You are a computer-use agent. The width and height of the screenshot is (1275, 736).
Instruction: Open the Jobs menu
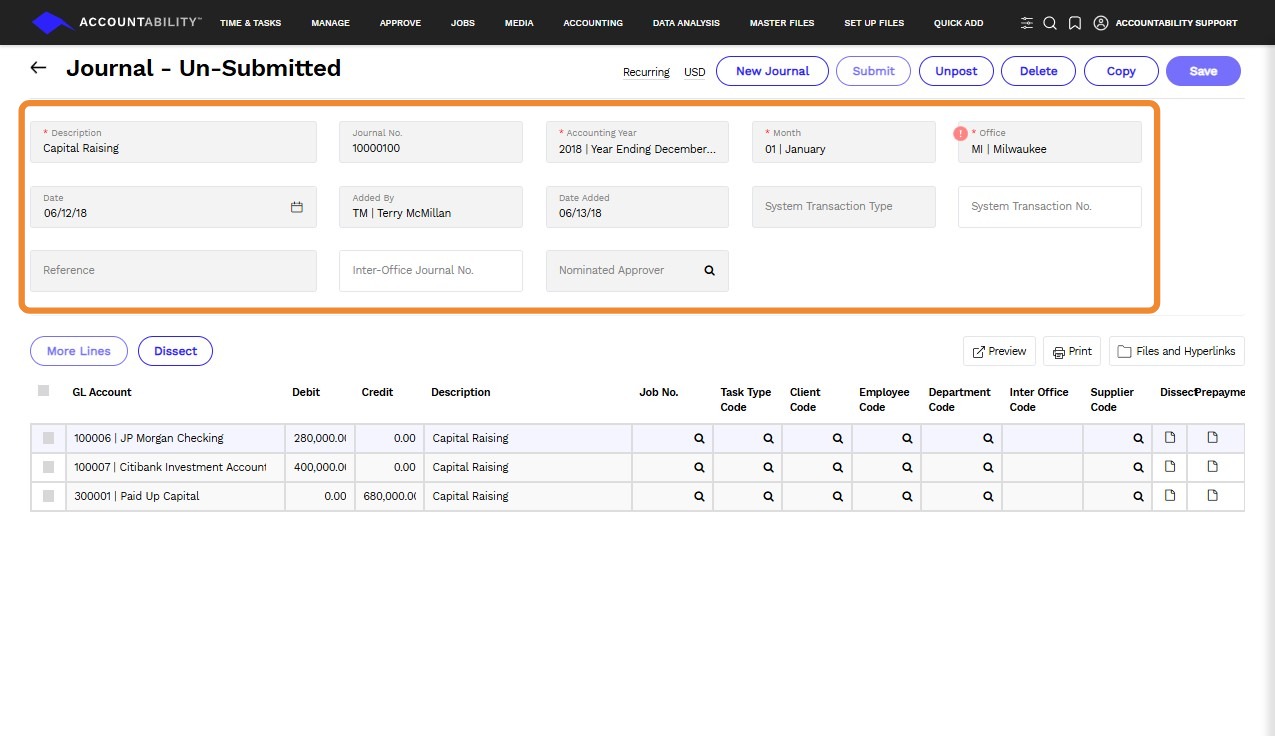point(463,23)
